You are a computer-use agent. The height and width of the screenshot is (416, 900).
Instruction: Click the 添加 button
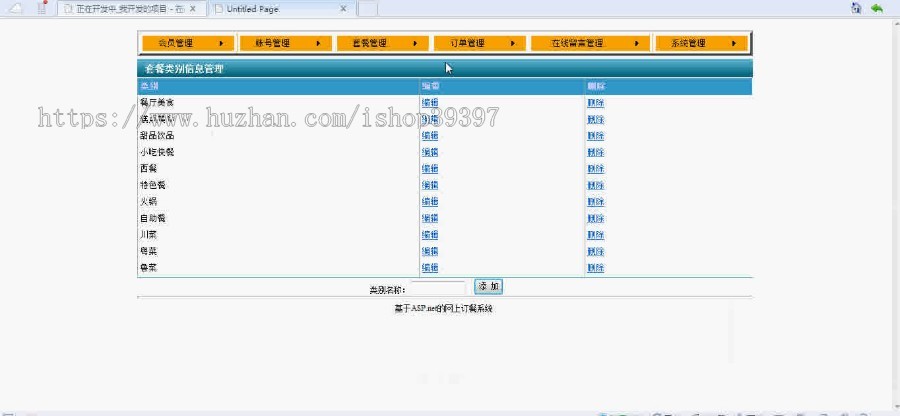[488, 286]
